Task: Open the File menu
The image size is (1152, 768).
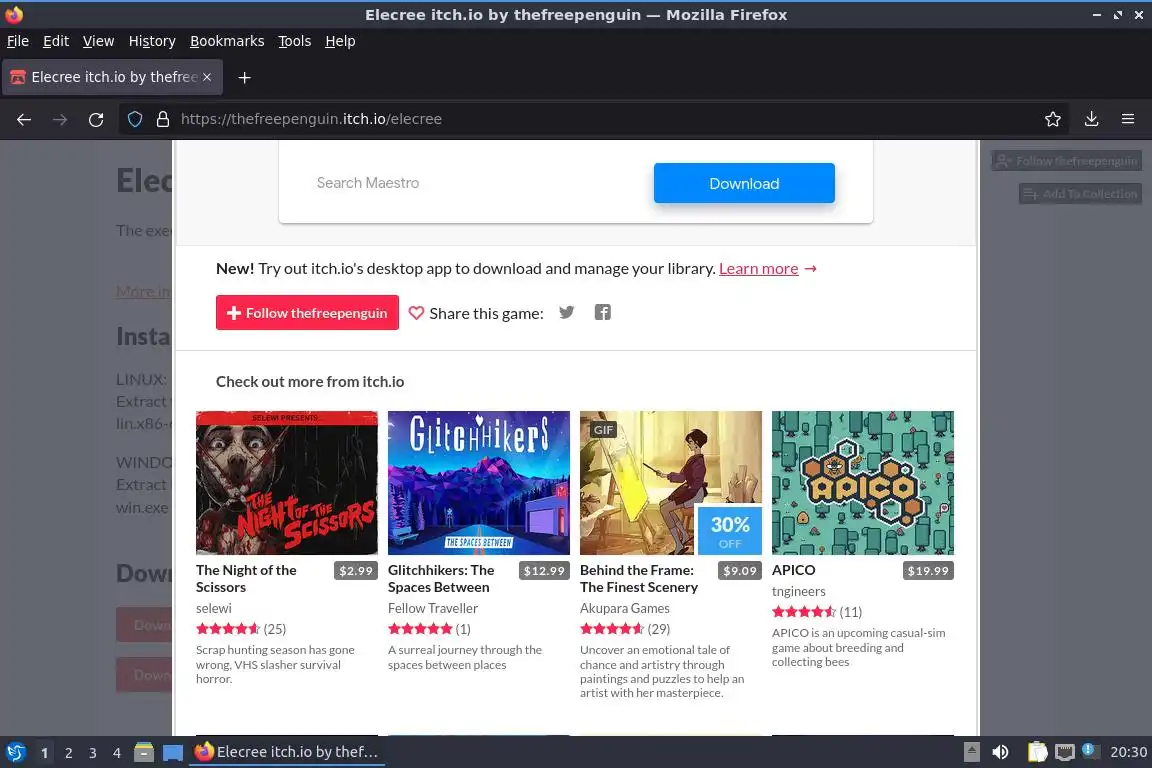Action: click(x=18, y=41)
